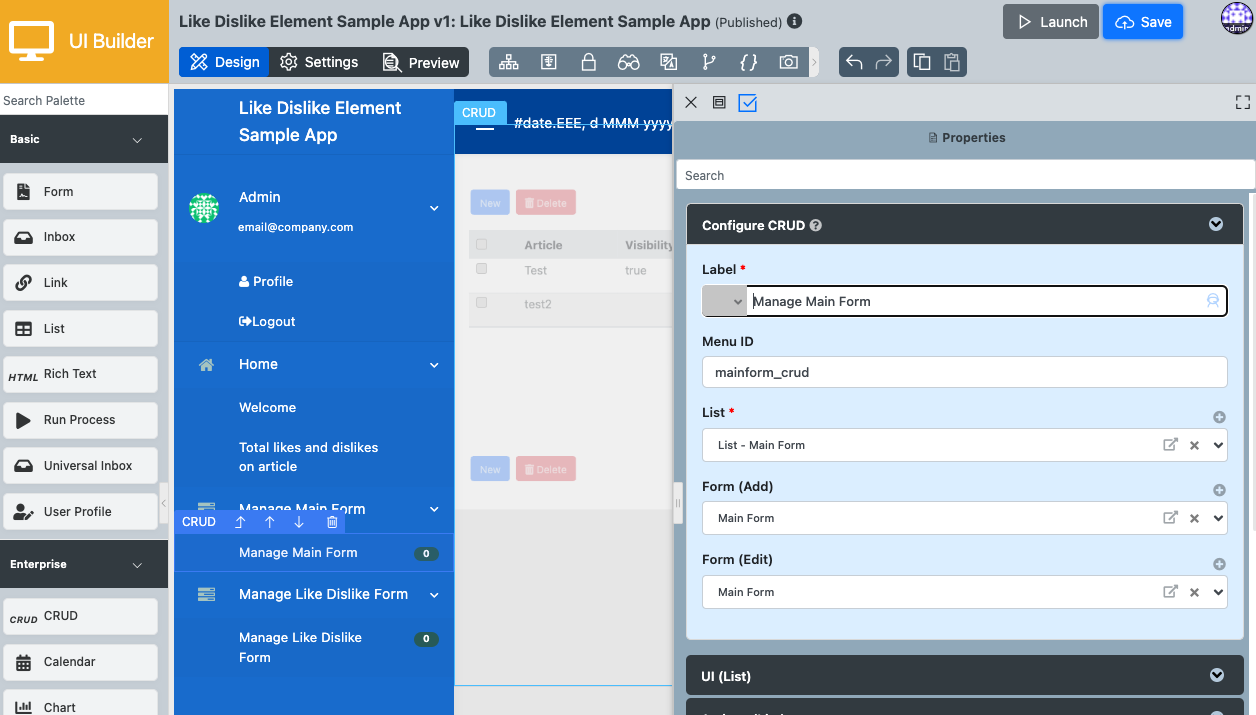Expand the UI (List) section
Screen dimensions: 1256x715
[x=1216, y=676]
